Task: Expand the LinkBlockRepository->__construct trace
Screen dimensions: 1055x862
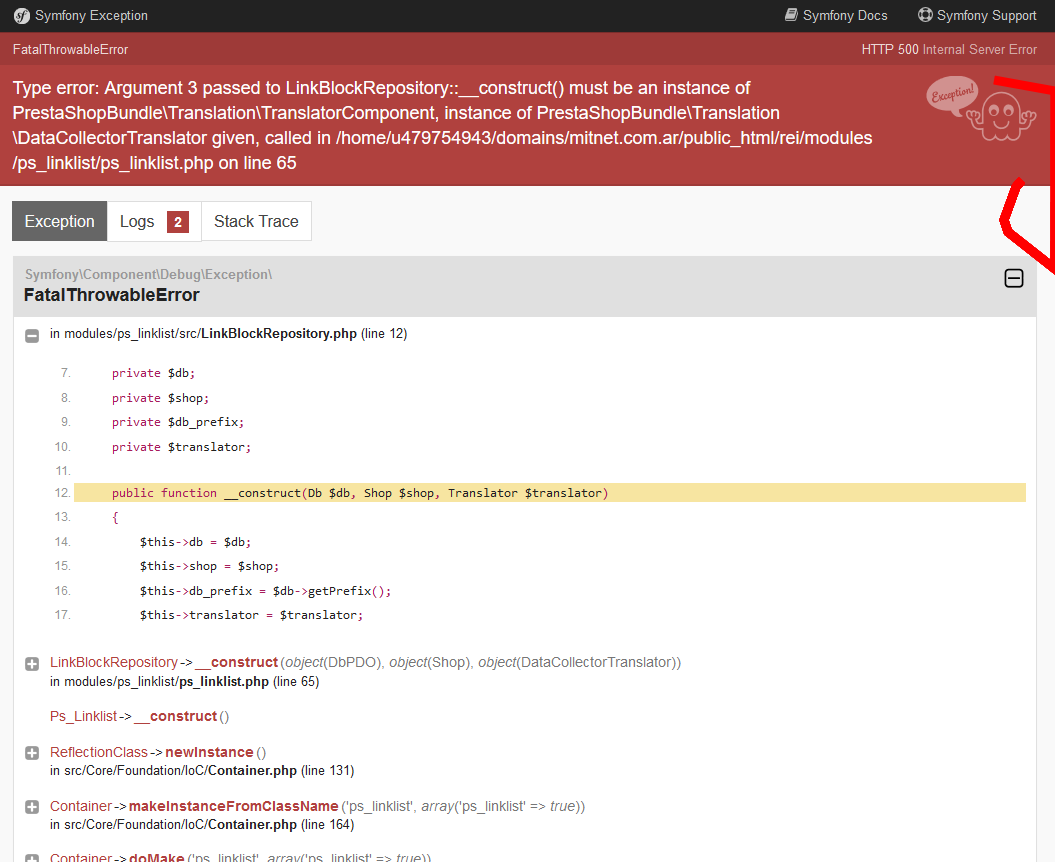Action: [32, 664]
